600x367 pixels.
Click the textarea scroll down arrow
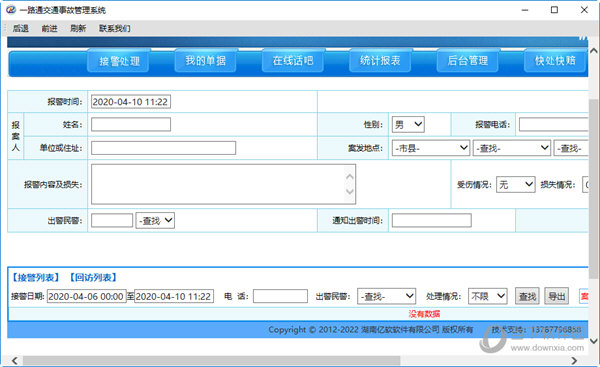point(349,191)
